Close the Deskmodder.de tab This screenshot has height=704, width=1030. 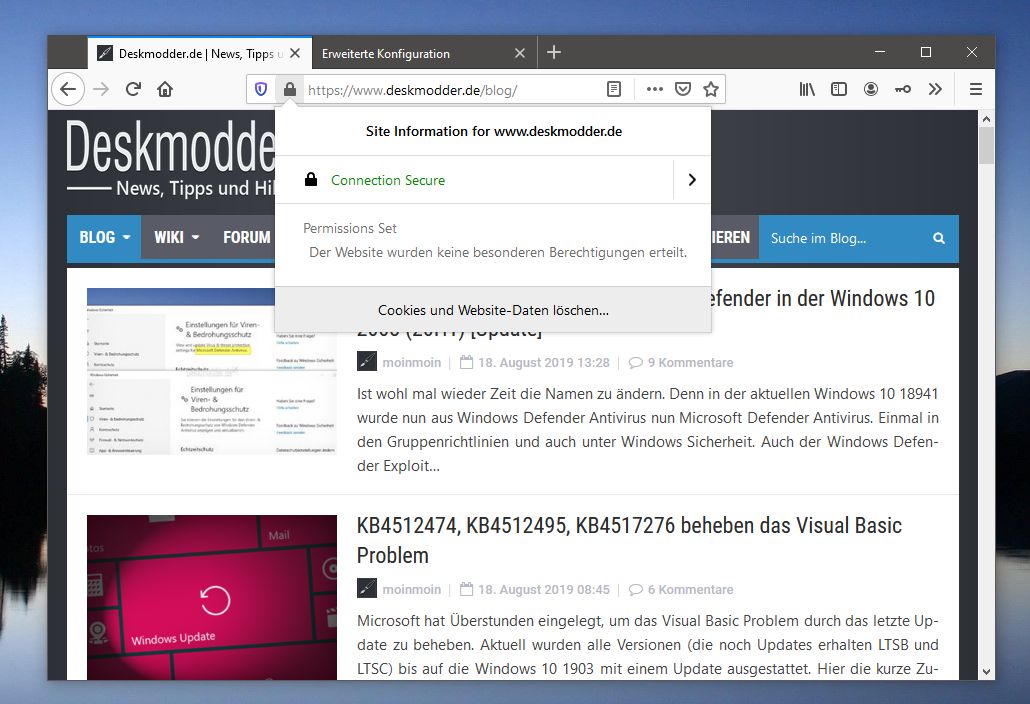[295, 53]
